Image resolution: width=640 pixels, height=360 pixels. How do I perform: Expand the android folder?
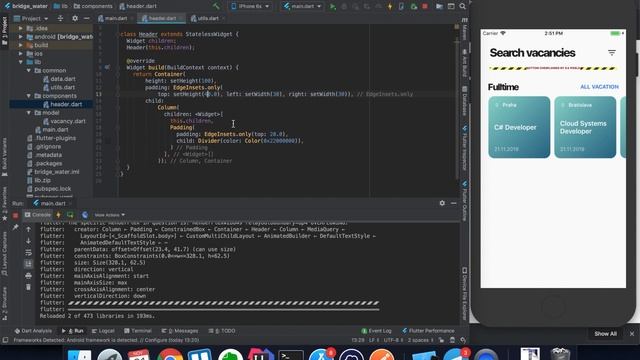pos(20,37)
